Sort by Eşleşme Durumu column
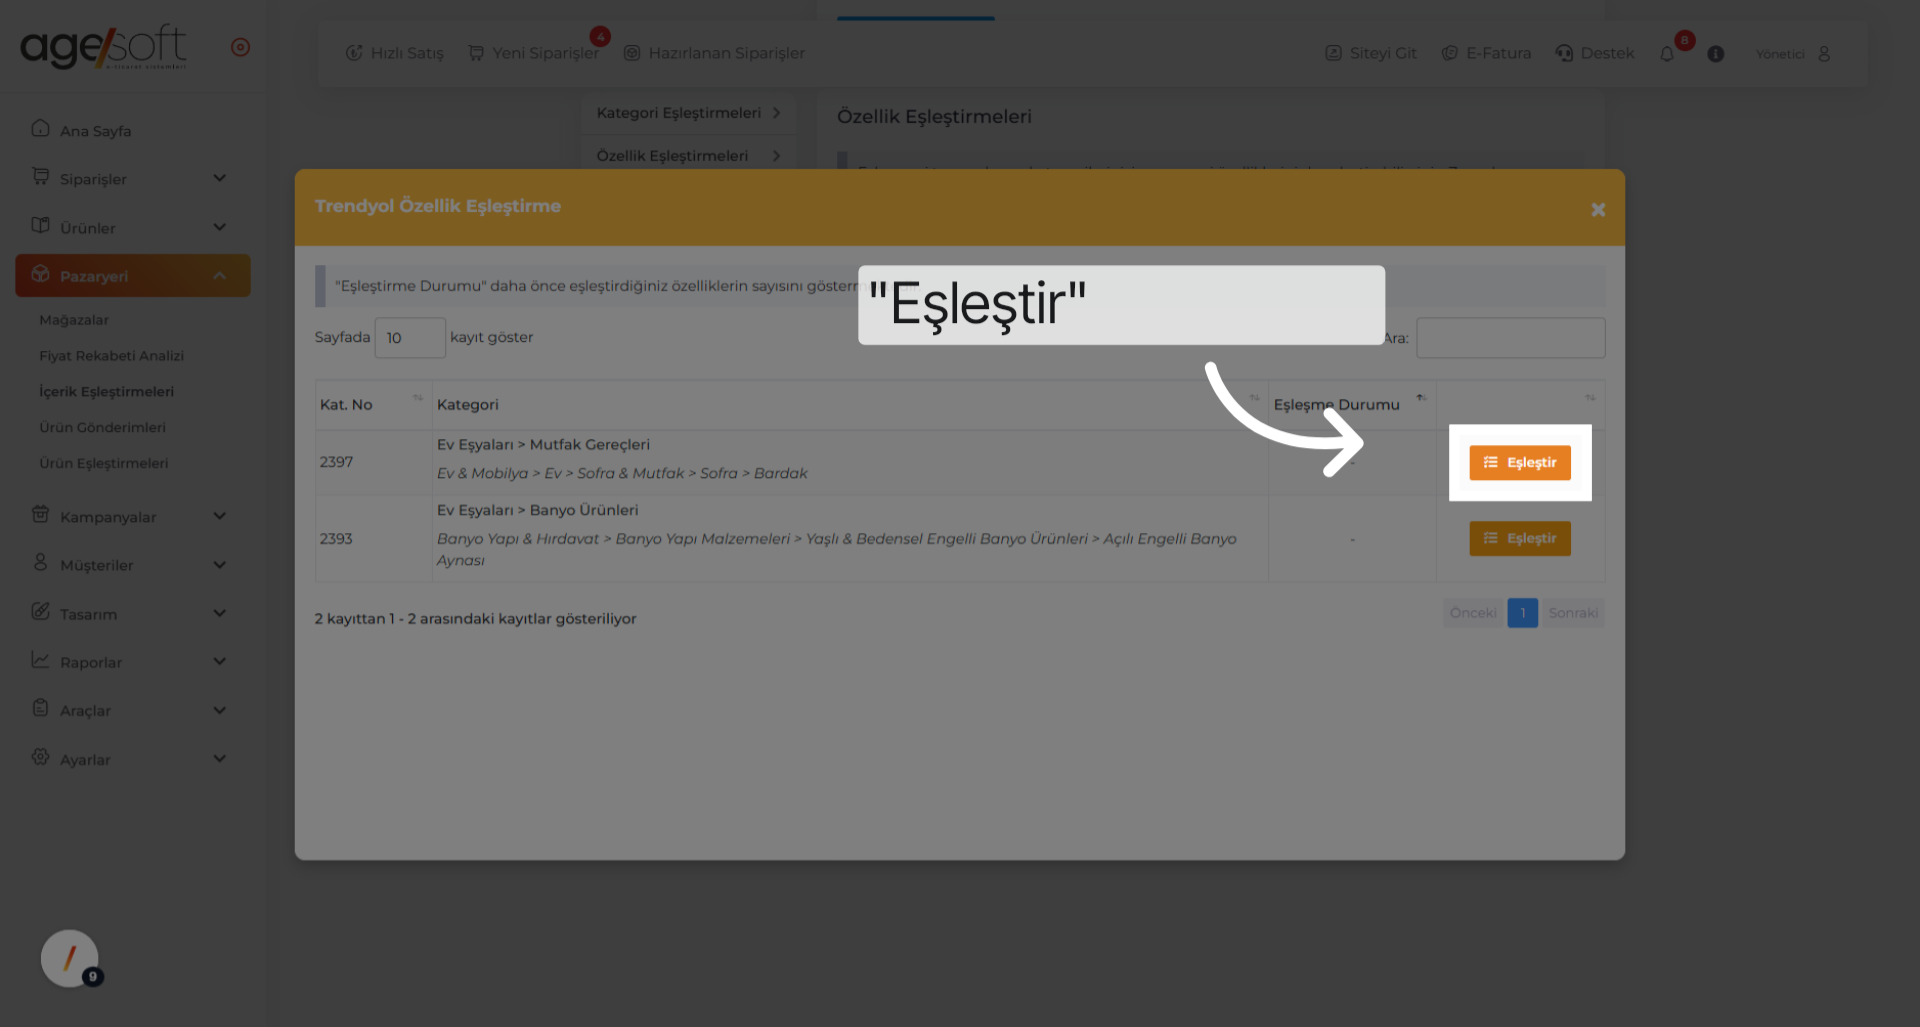Viewport: 1920px width, 1027px height. click(x=1352, y=405)
